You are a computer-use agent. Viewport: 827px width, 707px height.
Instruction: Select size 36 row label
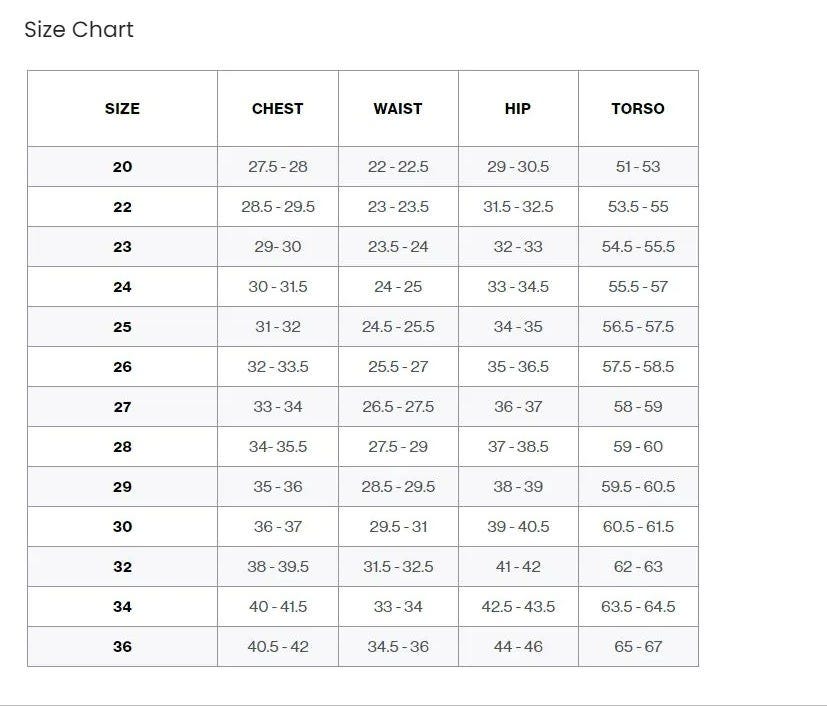point(122,647)
